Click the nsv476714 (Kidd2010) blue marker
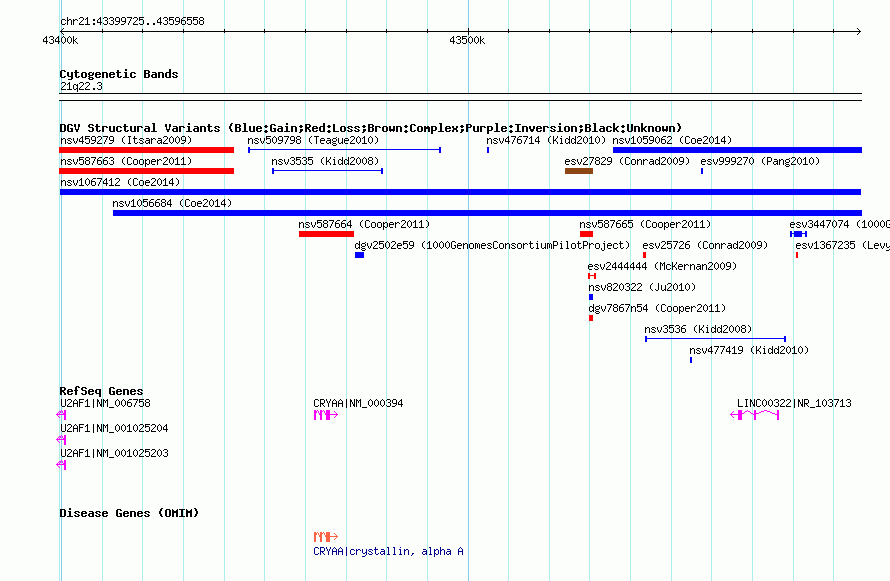This screenshot has height=581, width=890. (x=488, y=150)
